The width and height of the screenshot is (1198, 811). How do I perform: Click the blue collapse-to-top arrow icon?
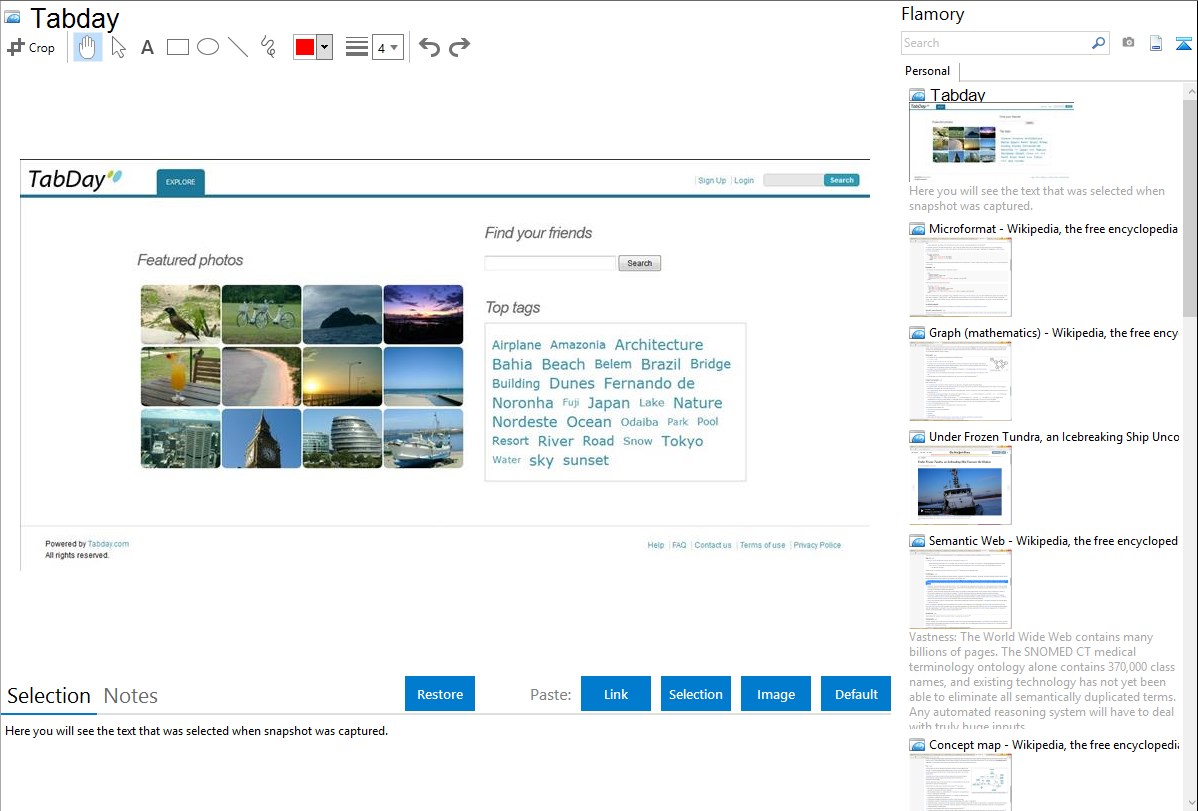coord(1183,43)
